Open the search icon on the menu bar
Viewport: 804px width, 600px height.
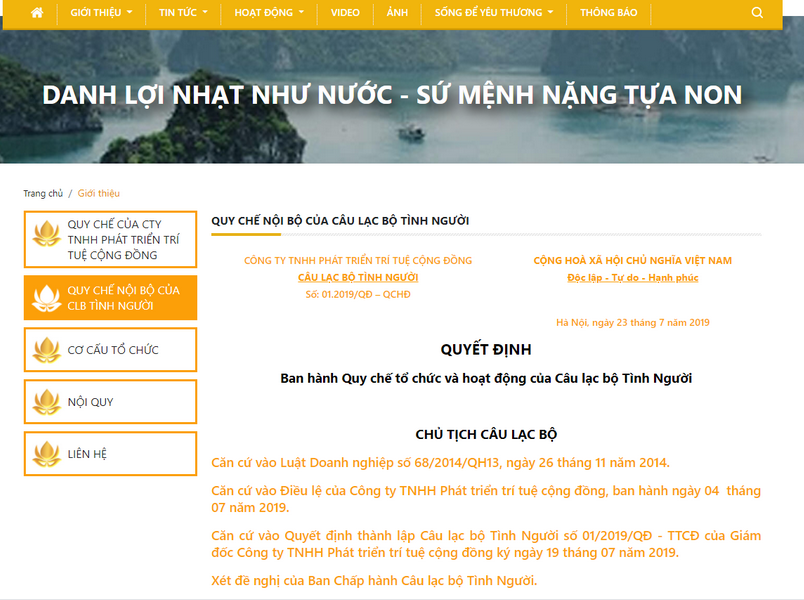tap(756, 13)
